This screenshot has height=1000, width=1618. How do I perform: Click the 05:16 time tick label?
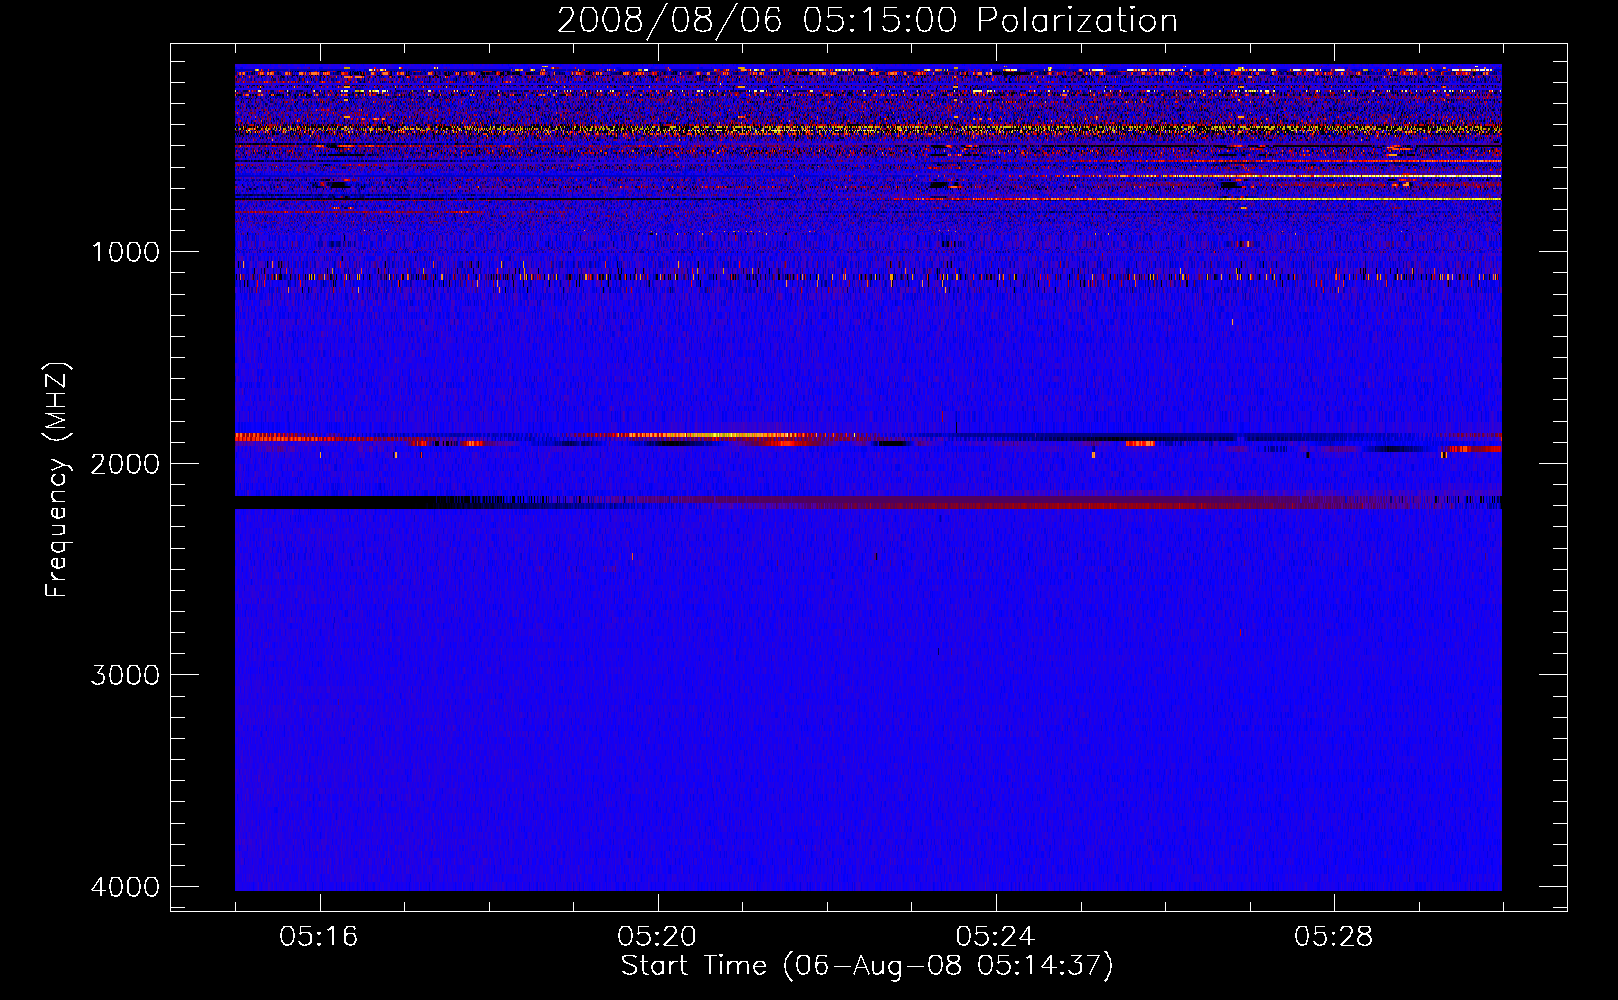click(x=319, y=937)
